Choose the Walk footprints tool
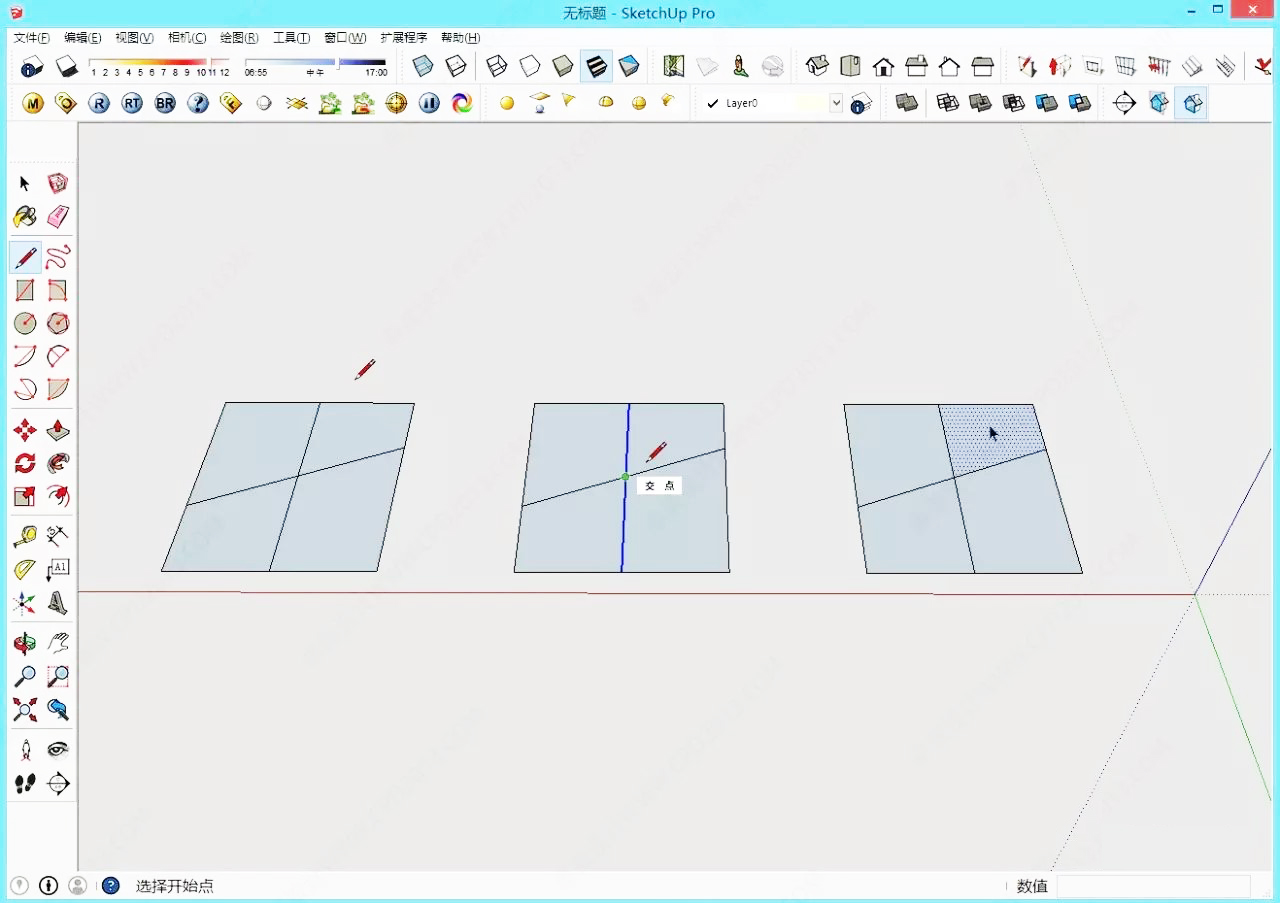 (25, 783)
